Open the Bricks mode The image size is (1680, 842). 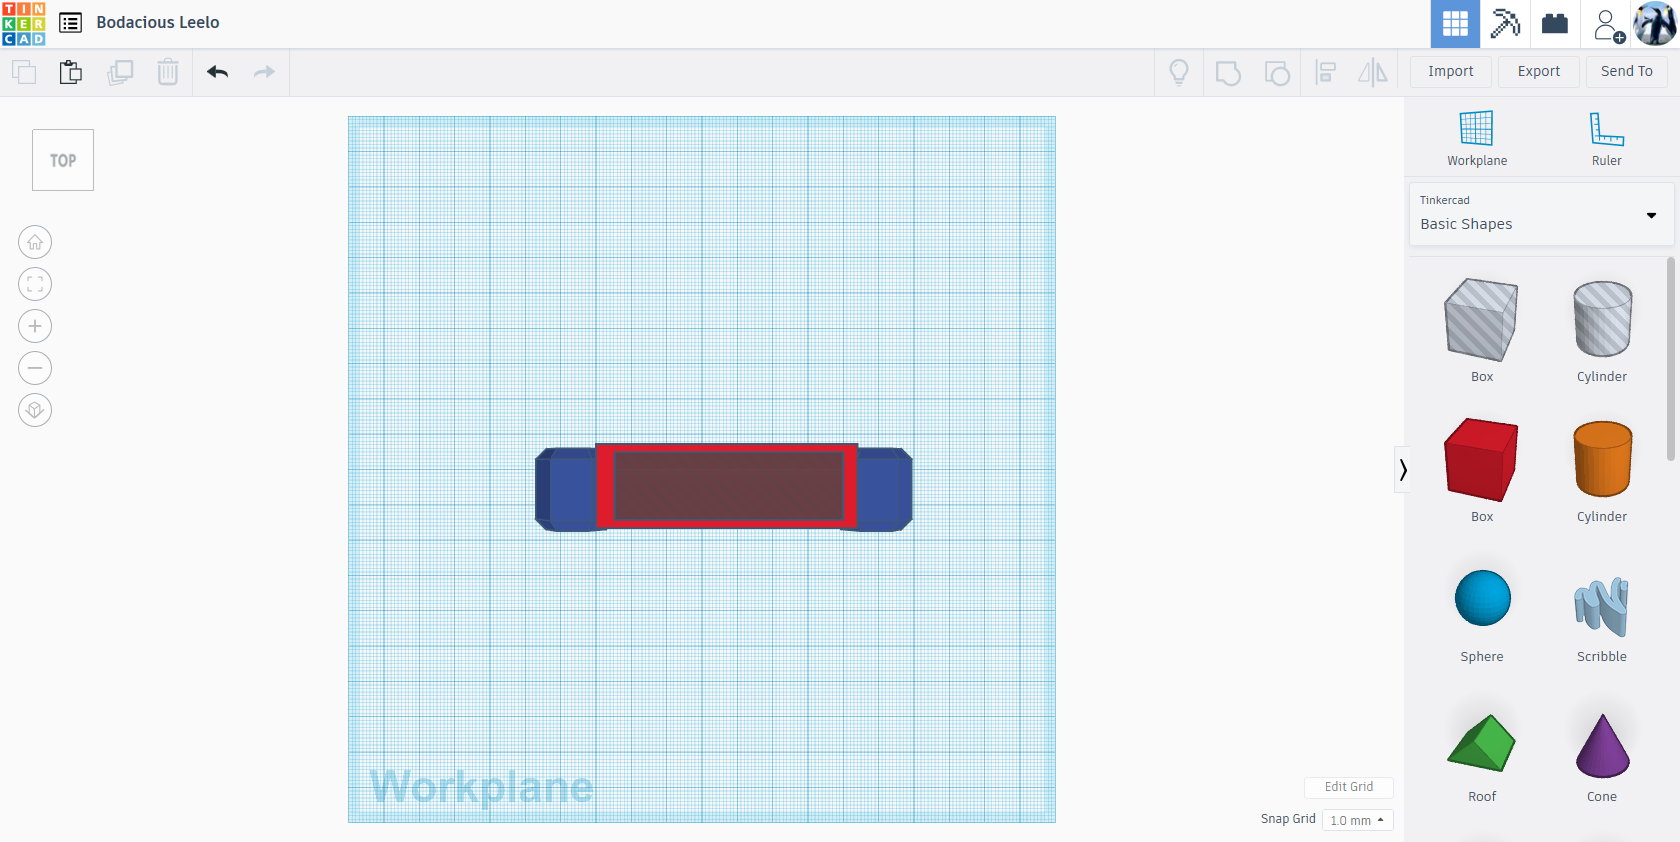coord(1555,24)
